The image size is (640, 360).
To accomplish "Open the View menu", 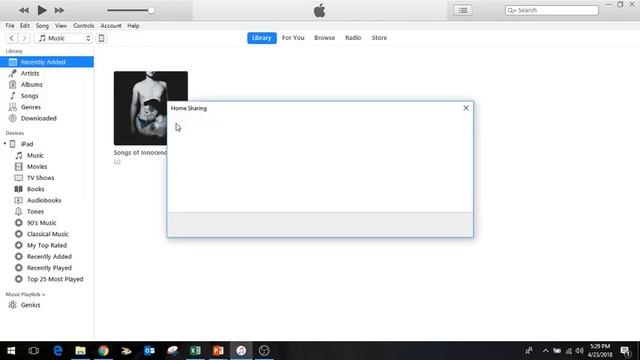I will [61, 26].
